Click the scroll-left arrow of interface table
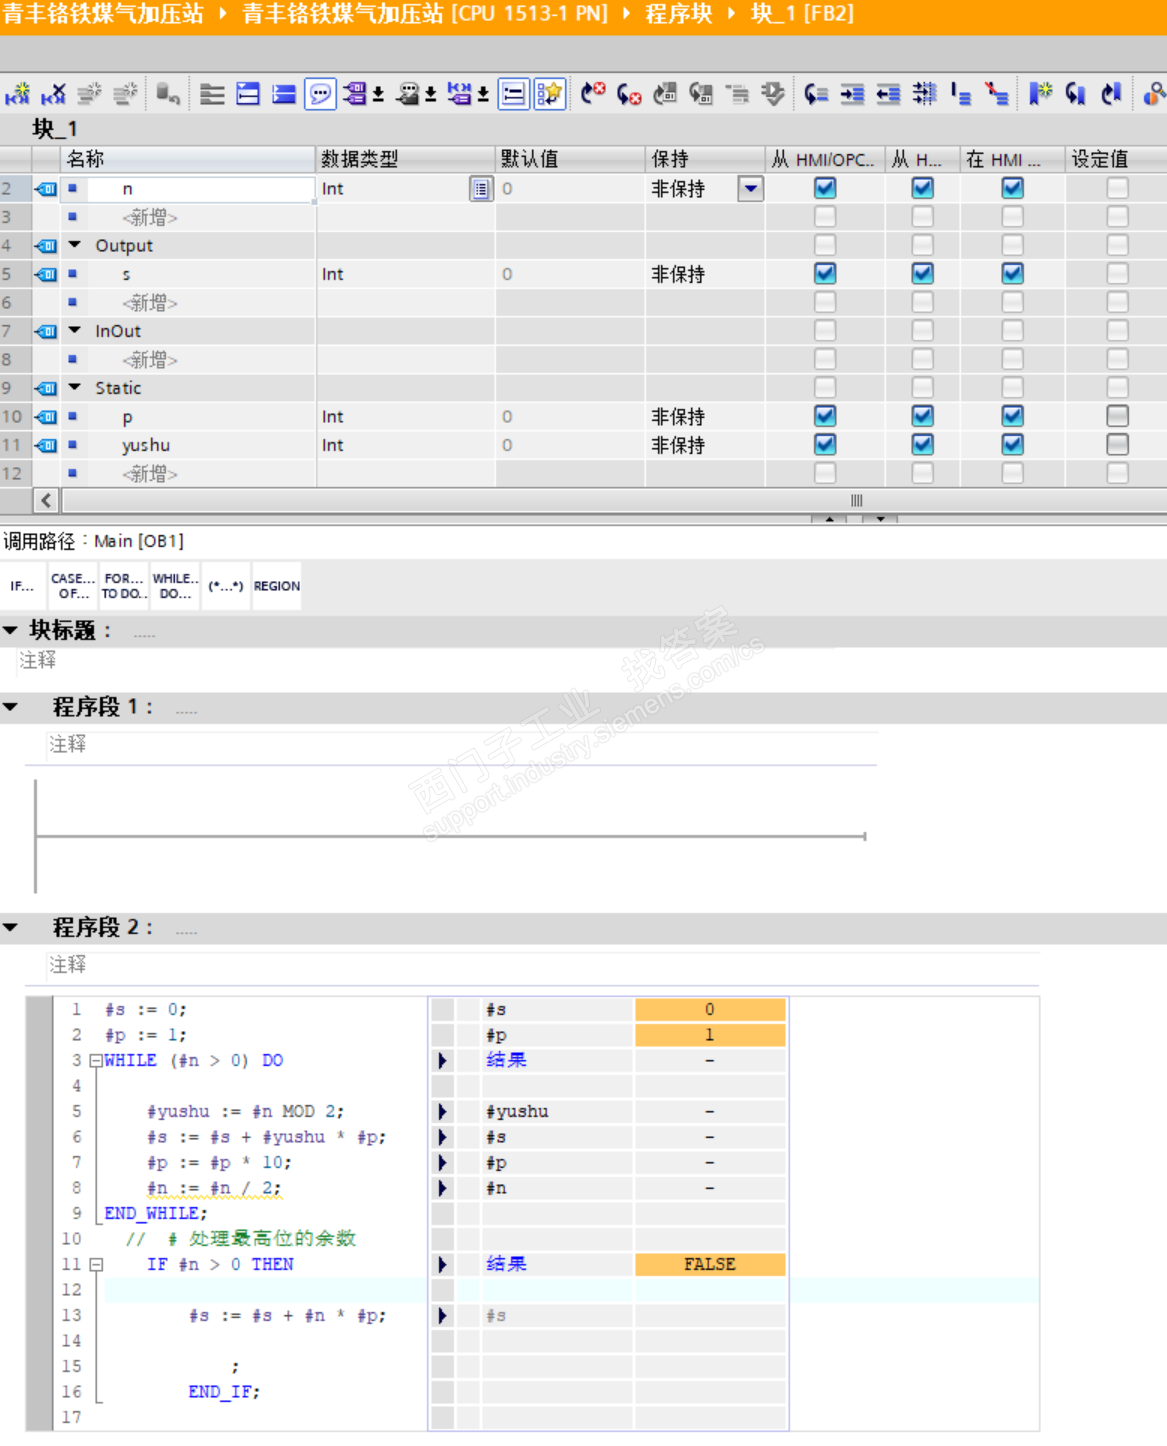The height and width of the screenshot is (1446, 1167). (x=46, y=500)
